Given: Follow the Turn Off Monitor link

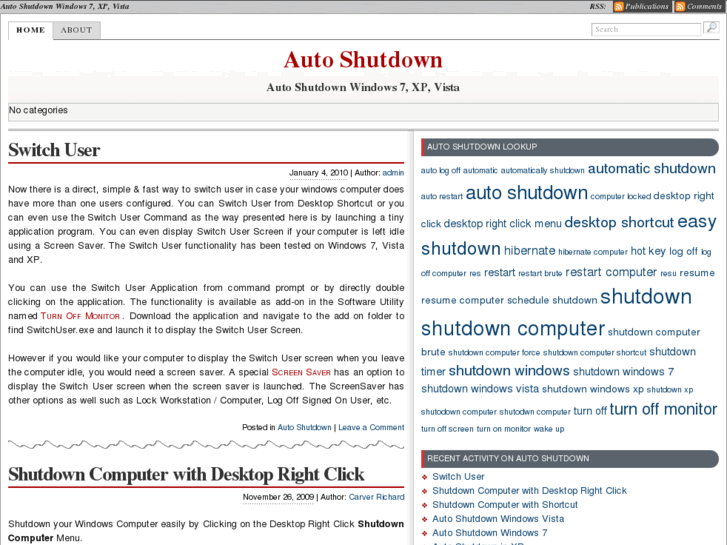Looking at the screenshot, I should 80,316.
